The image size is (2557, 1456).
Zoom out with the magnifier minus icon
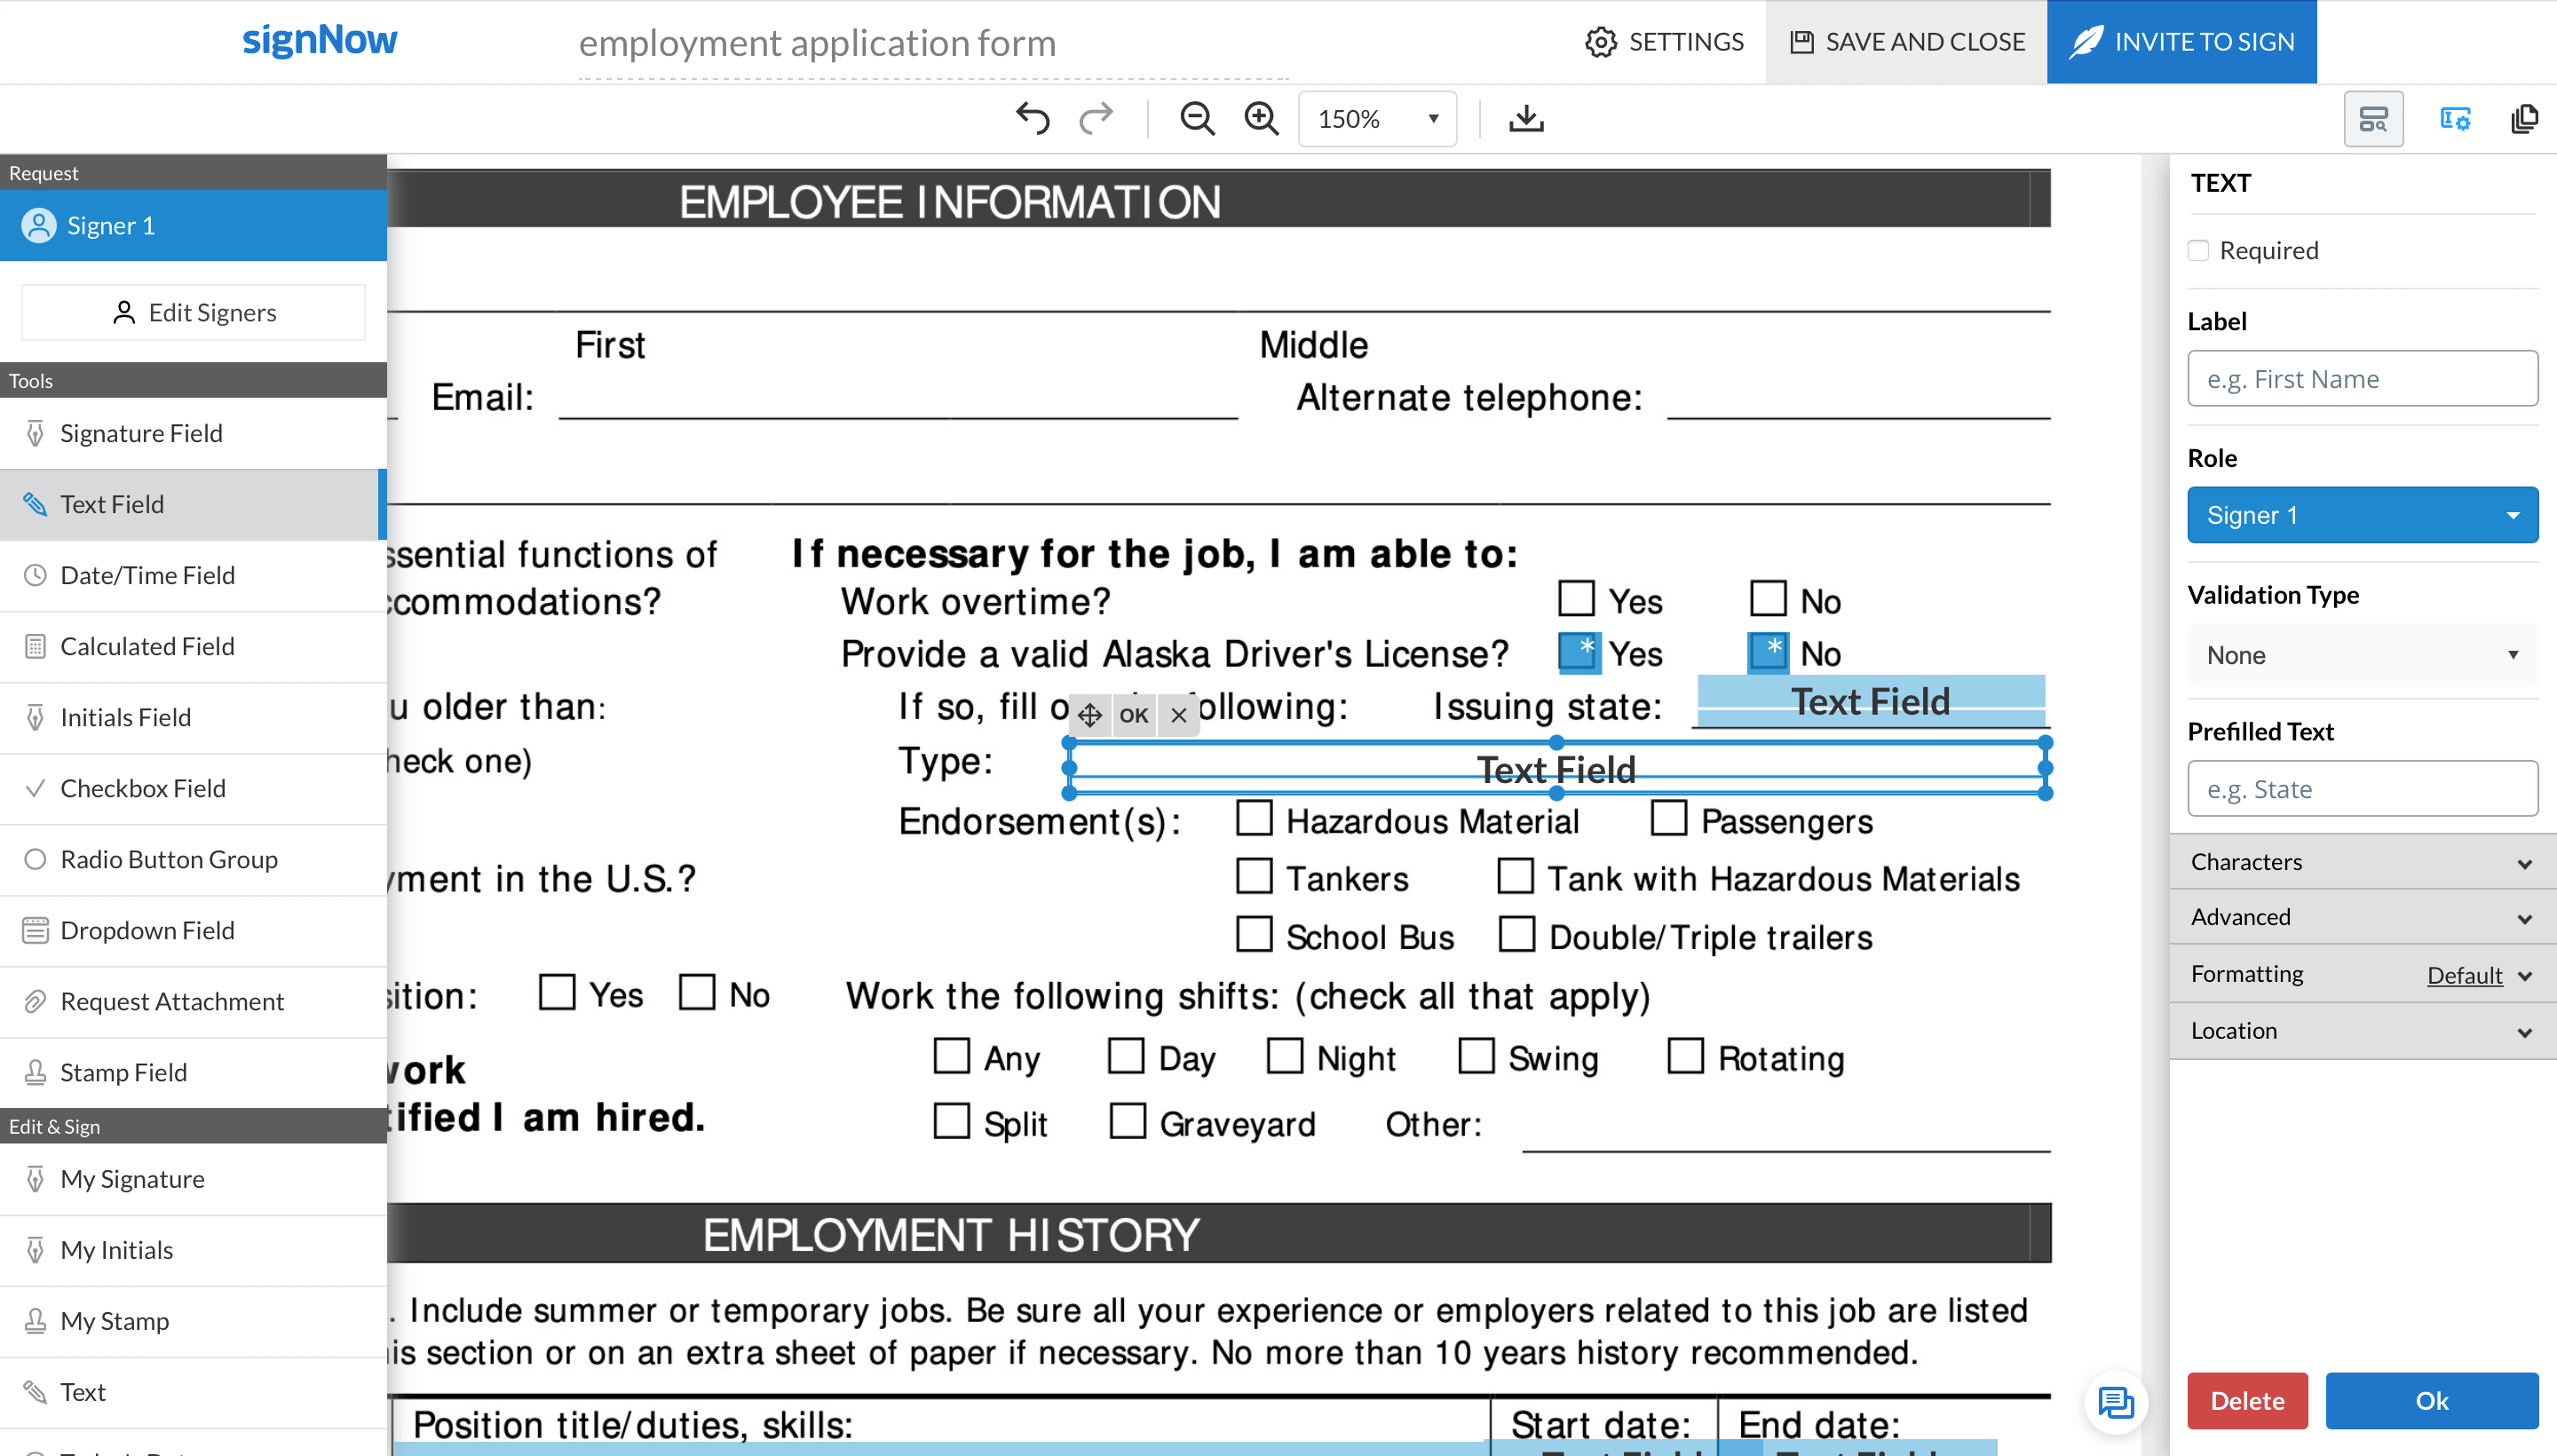tap(1197, 119)
